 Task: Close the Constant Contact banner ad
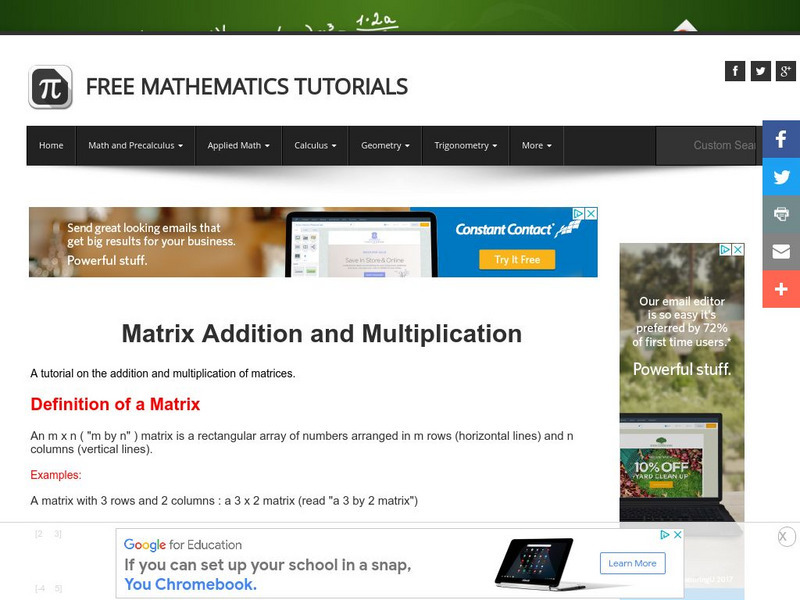point(591,213)
